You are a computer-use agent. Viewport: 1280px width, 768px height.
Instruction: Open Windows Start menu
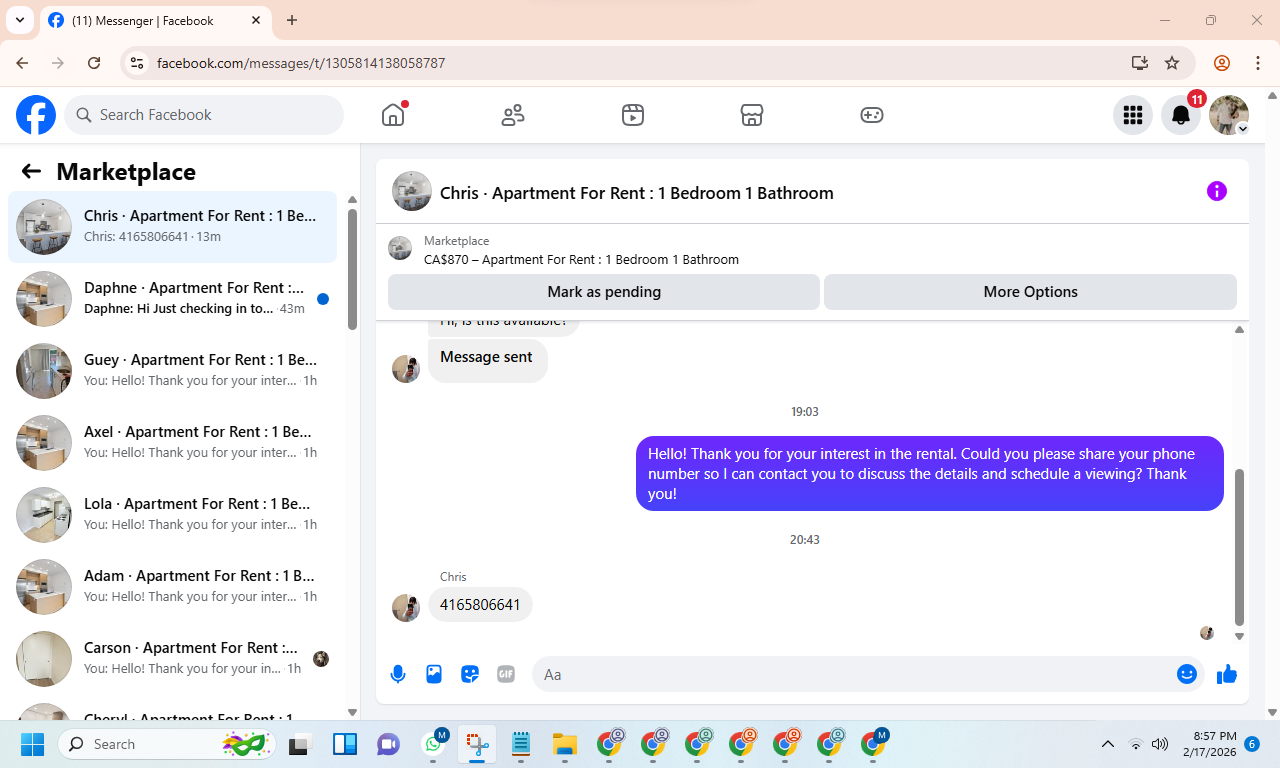click(33, 744)
